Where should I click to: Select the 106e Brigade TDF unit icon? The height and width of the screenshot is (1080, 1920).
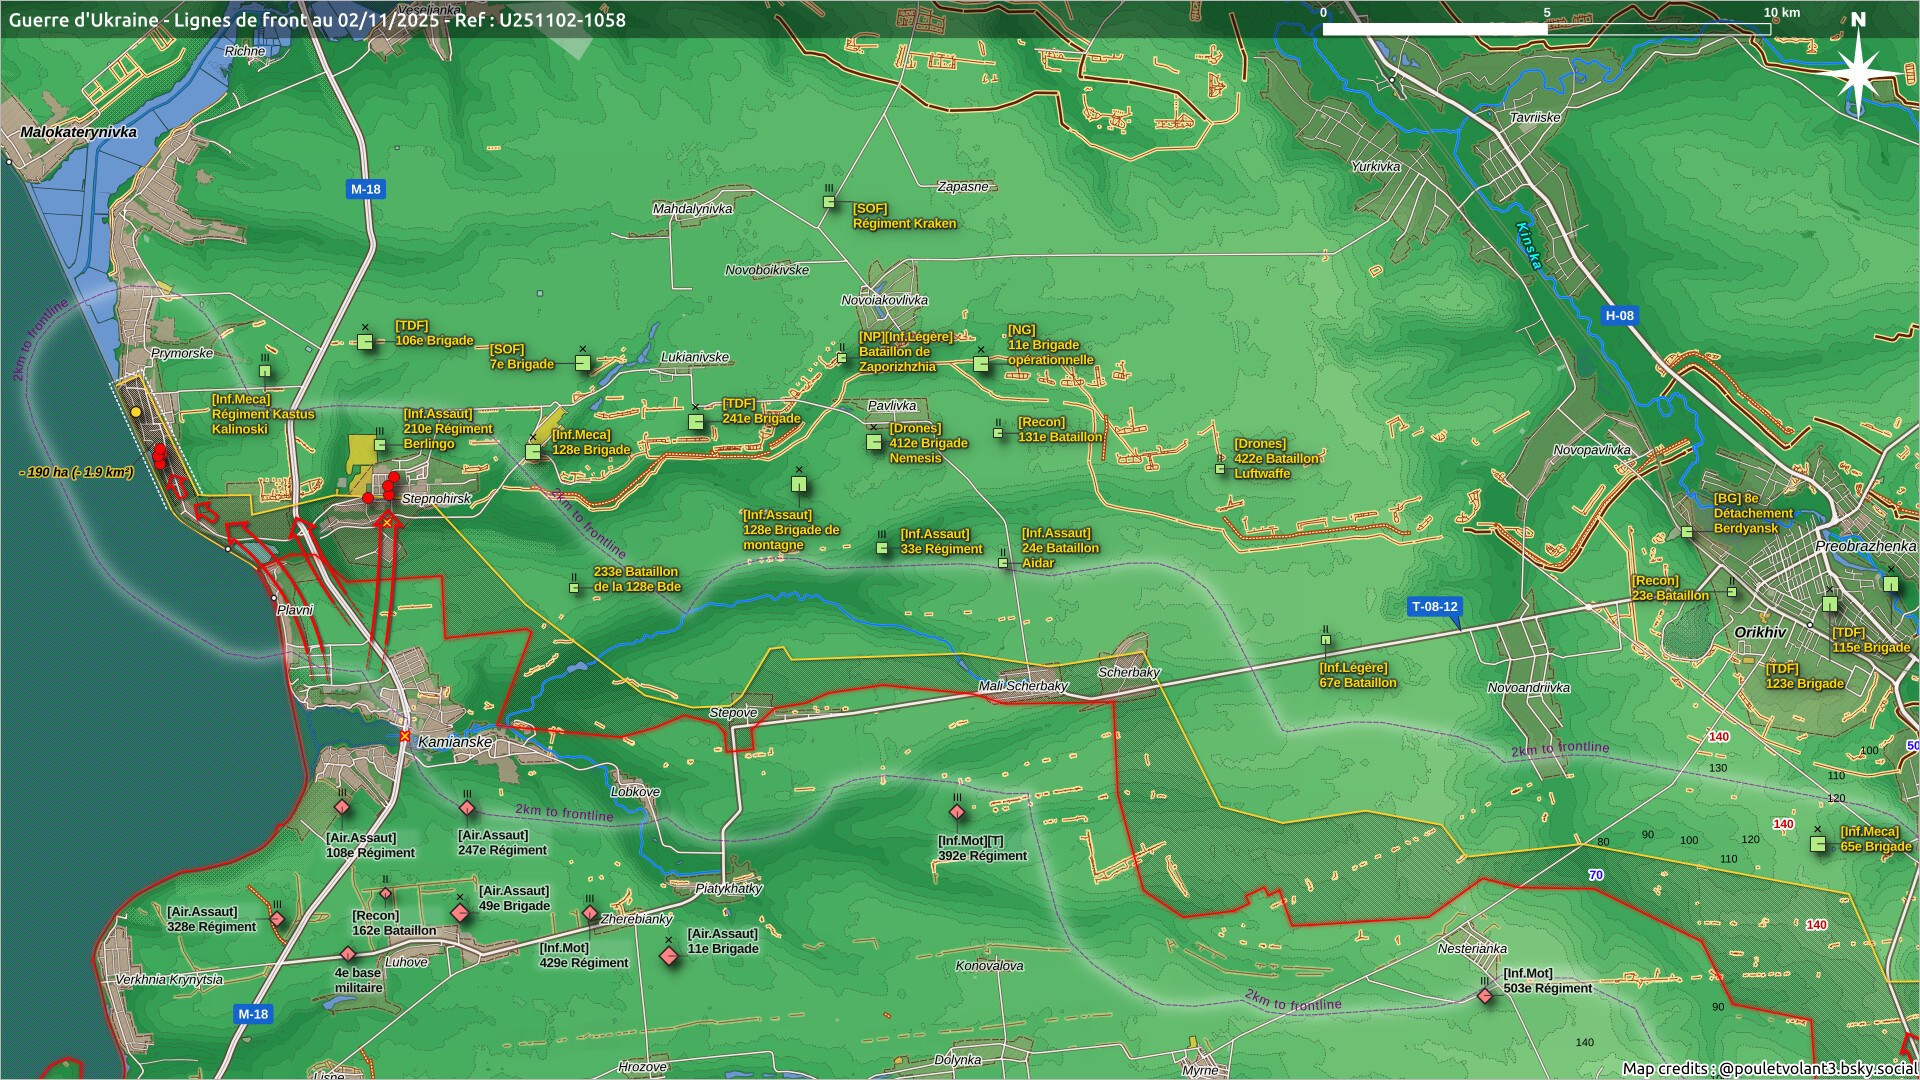coord(366,342)
